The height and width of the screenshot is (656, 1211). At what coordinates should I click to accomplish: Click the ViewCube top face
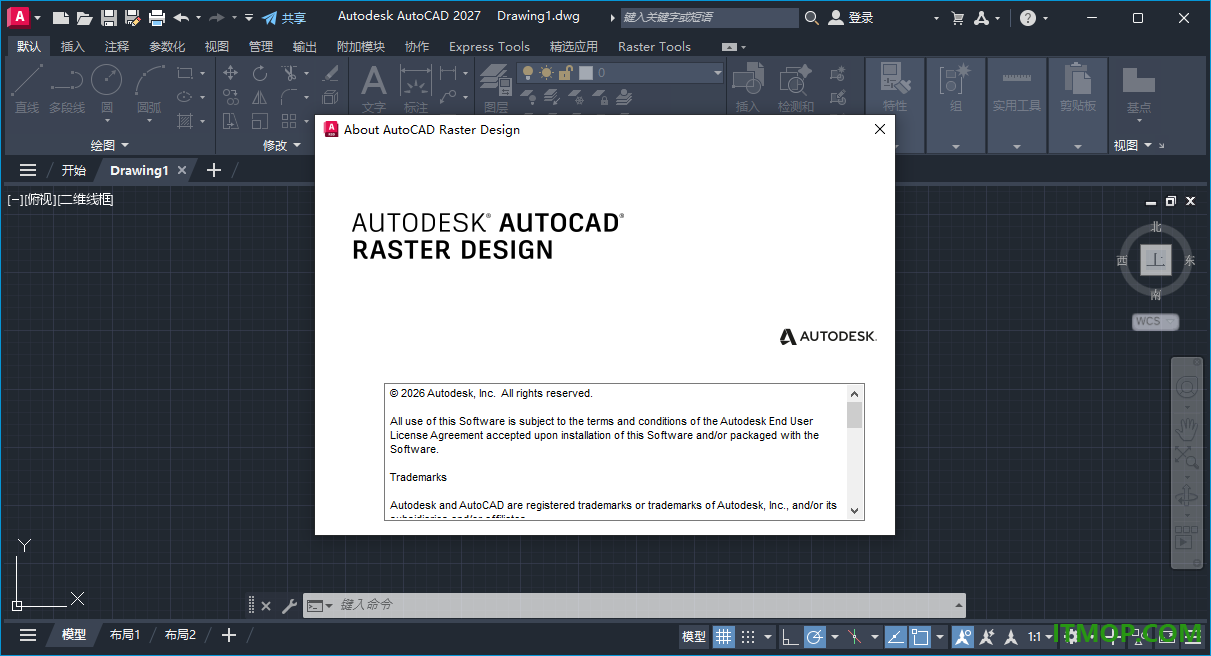(x=1156, y=260)
